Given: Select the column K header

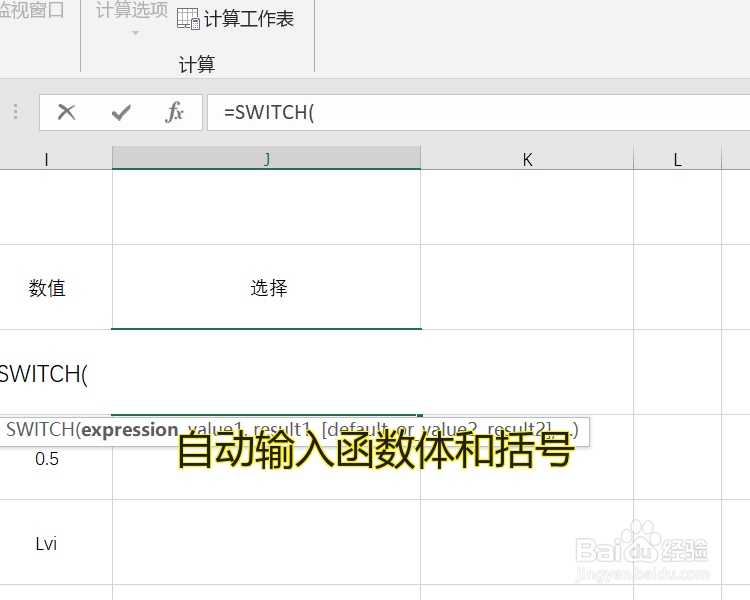Looking at the screenshot, I should coord(527,159).
